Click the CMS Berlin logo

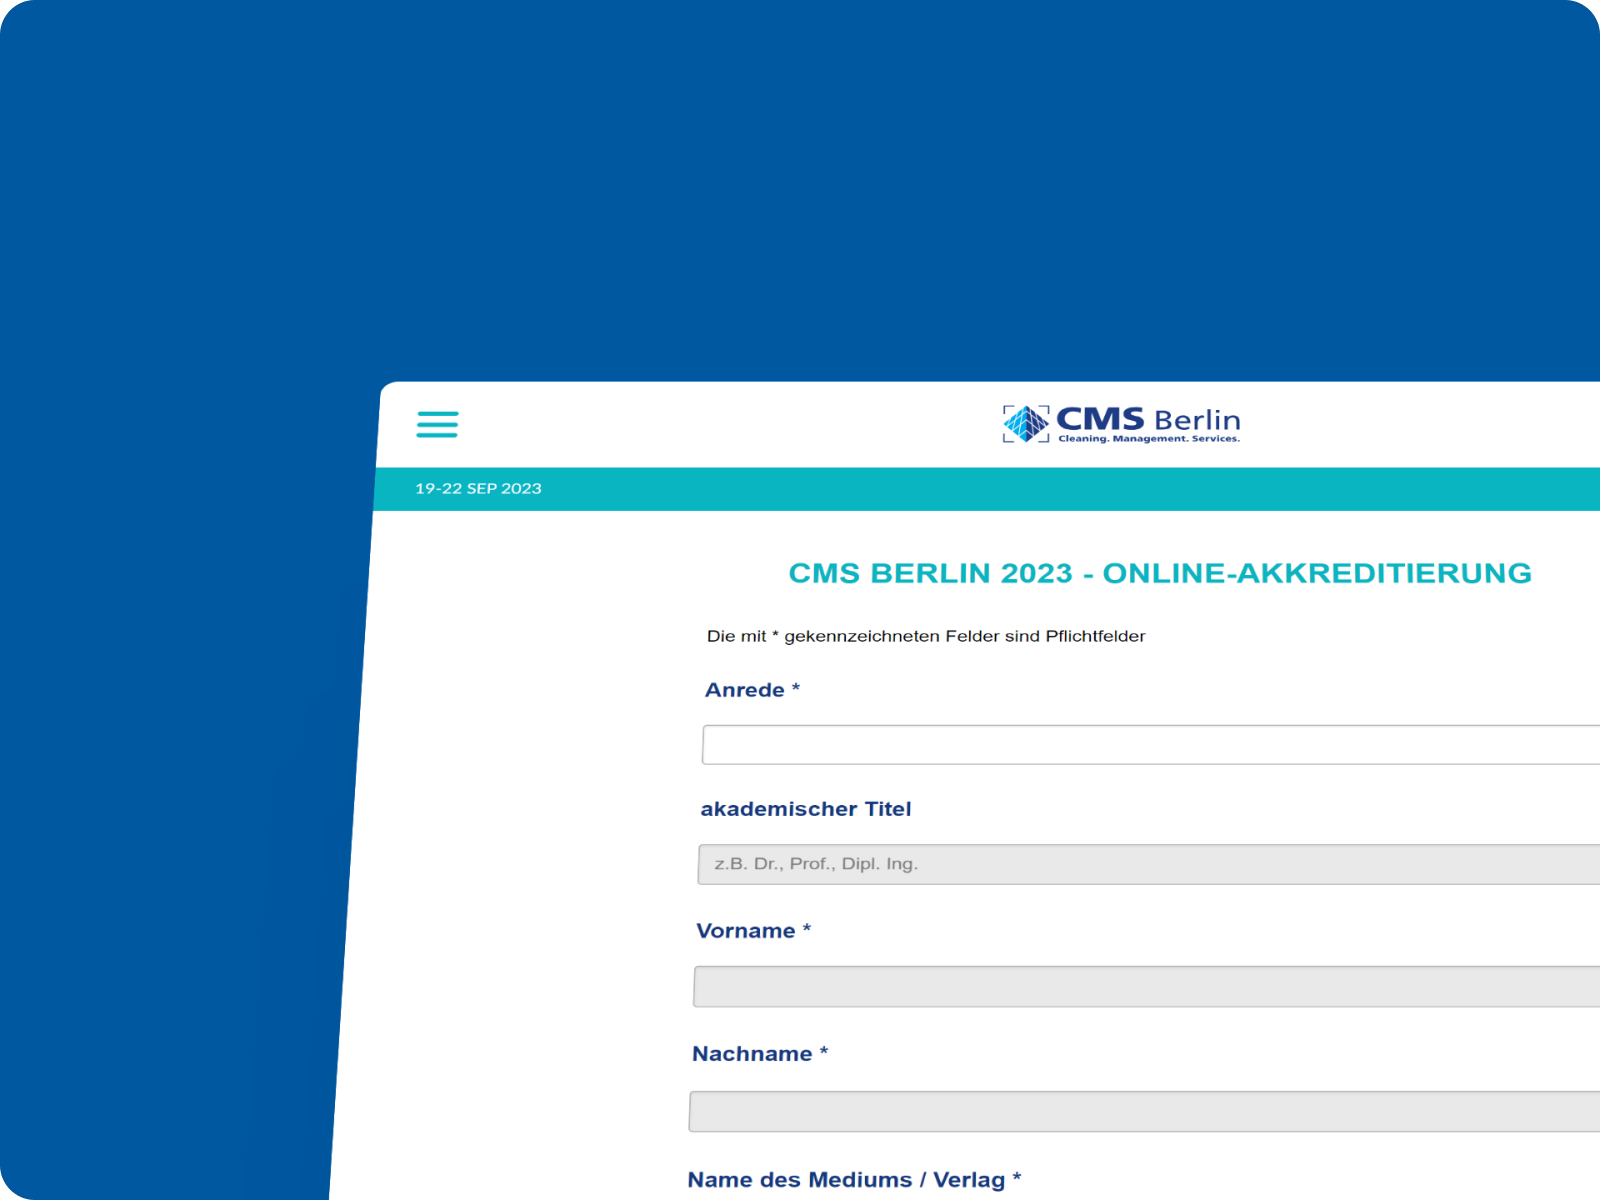1121,424
